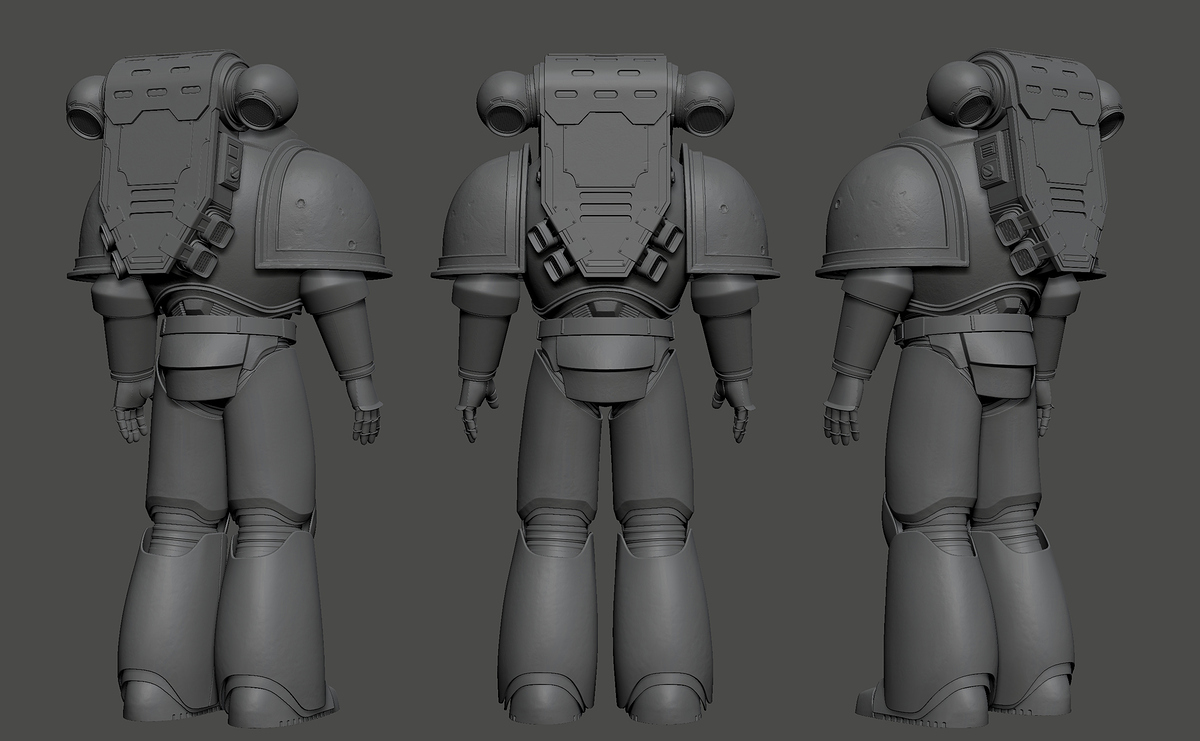Click the backpack on the center model
This screenshot has height=741, width=1200.
605,167
